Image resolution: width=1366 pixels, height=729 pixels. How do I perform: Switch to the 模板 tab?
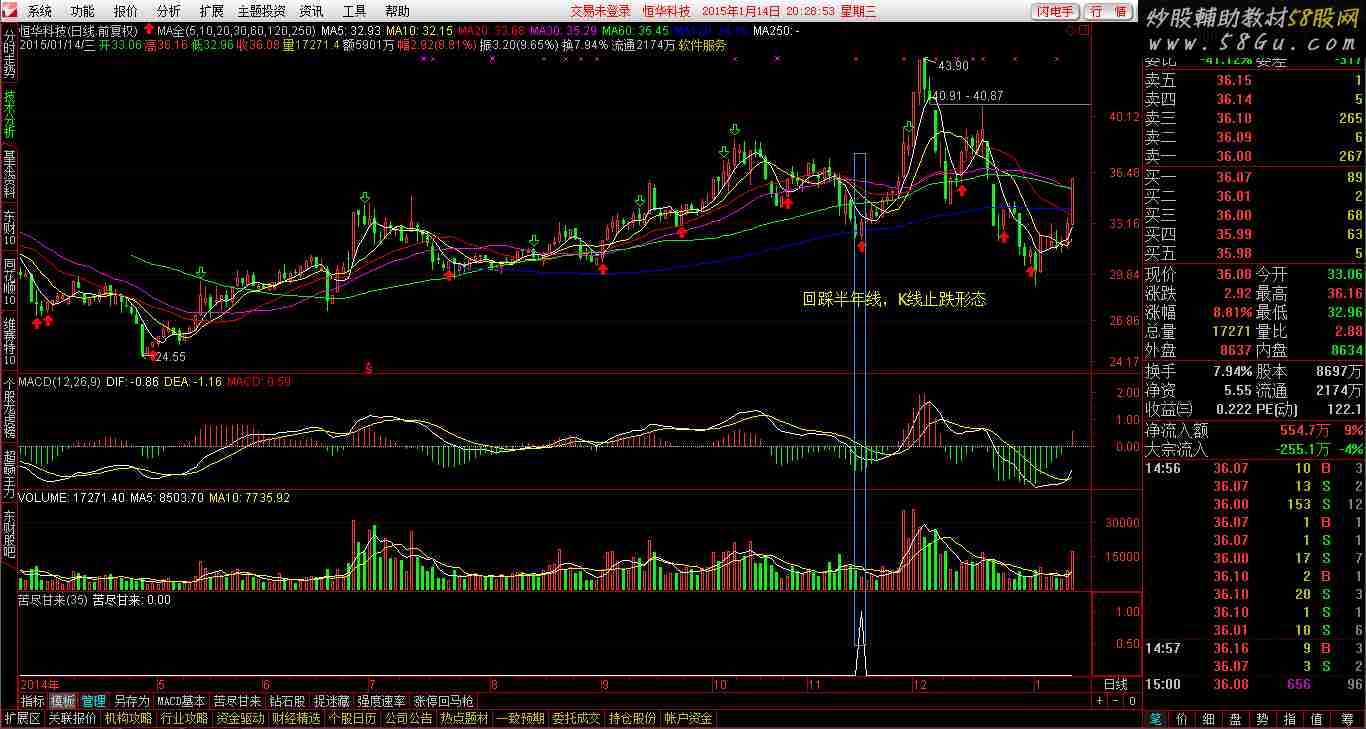click(62, 701)
